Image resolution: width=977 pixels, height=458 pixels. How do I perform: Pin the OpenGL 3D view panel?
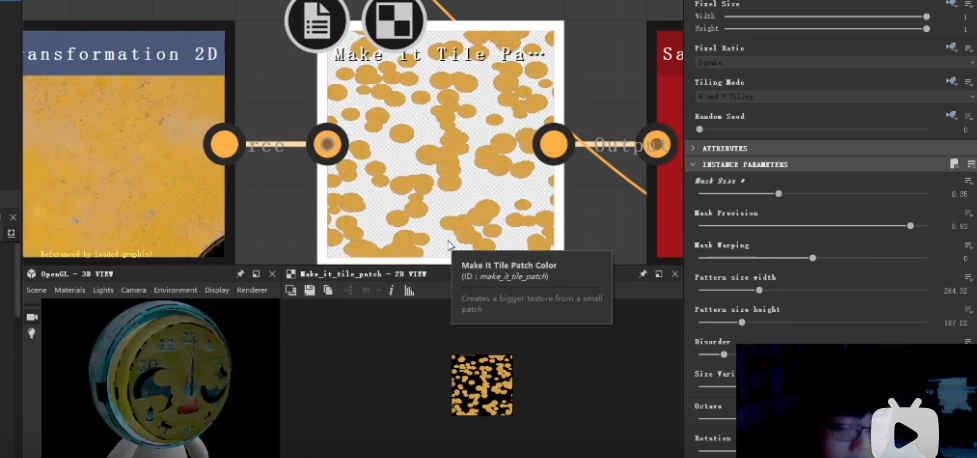pyautogui.click(x=240, y=274)
